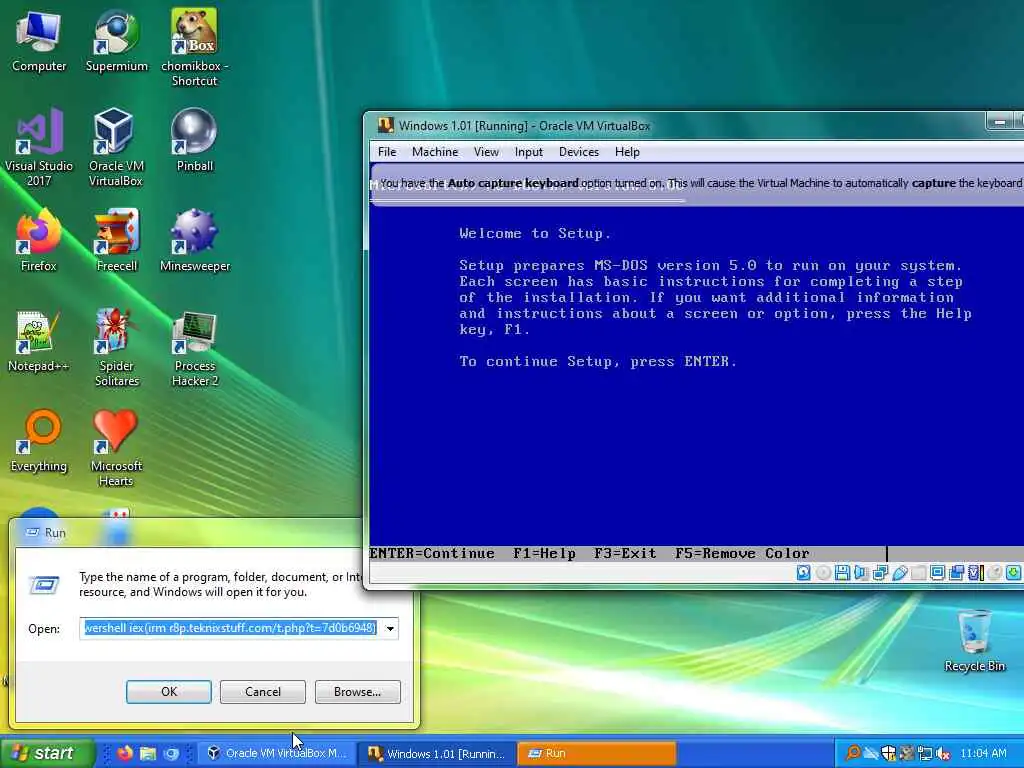Click Cancel in the Run dialog
The width and height of the screenshot is (1024, 768).
tap(263, 692)
